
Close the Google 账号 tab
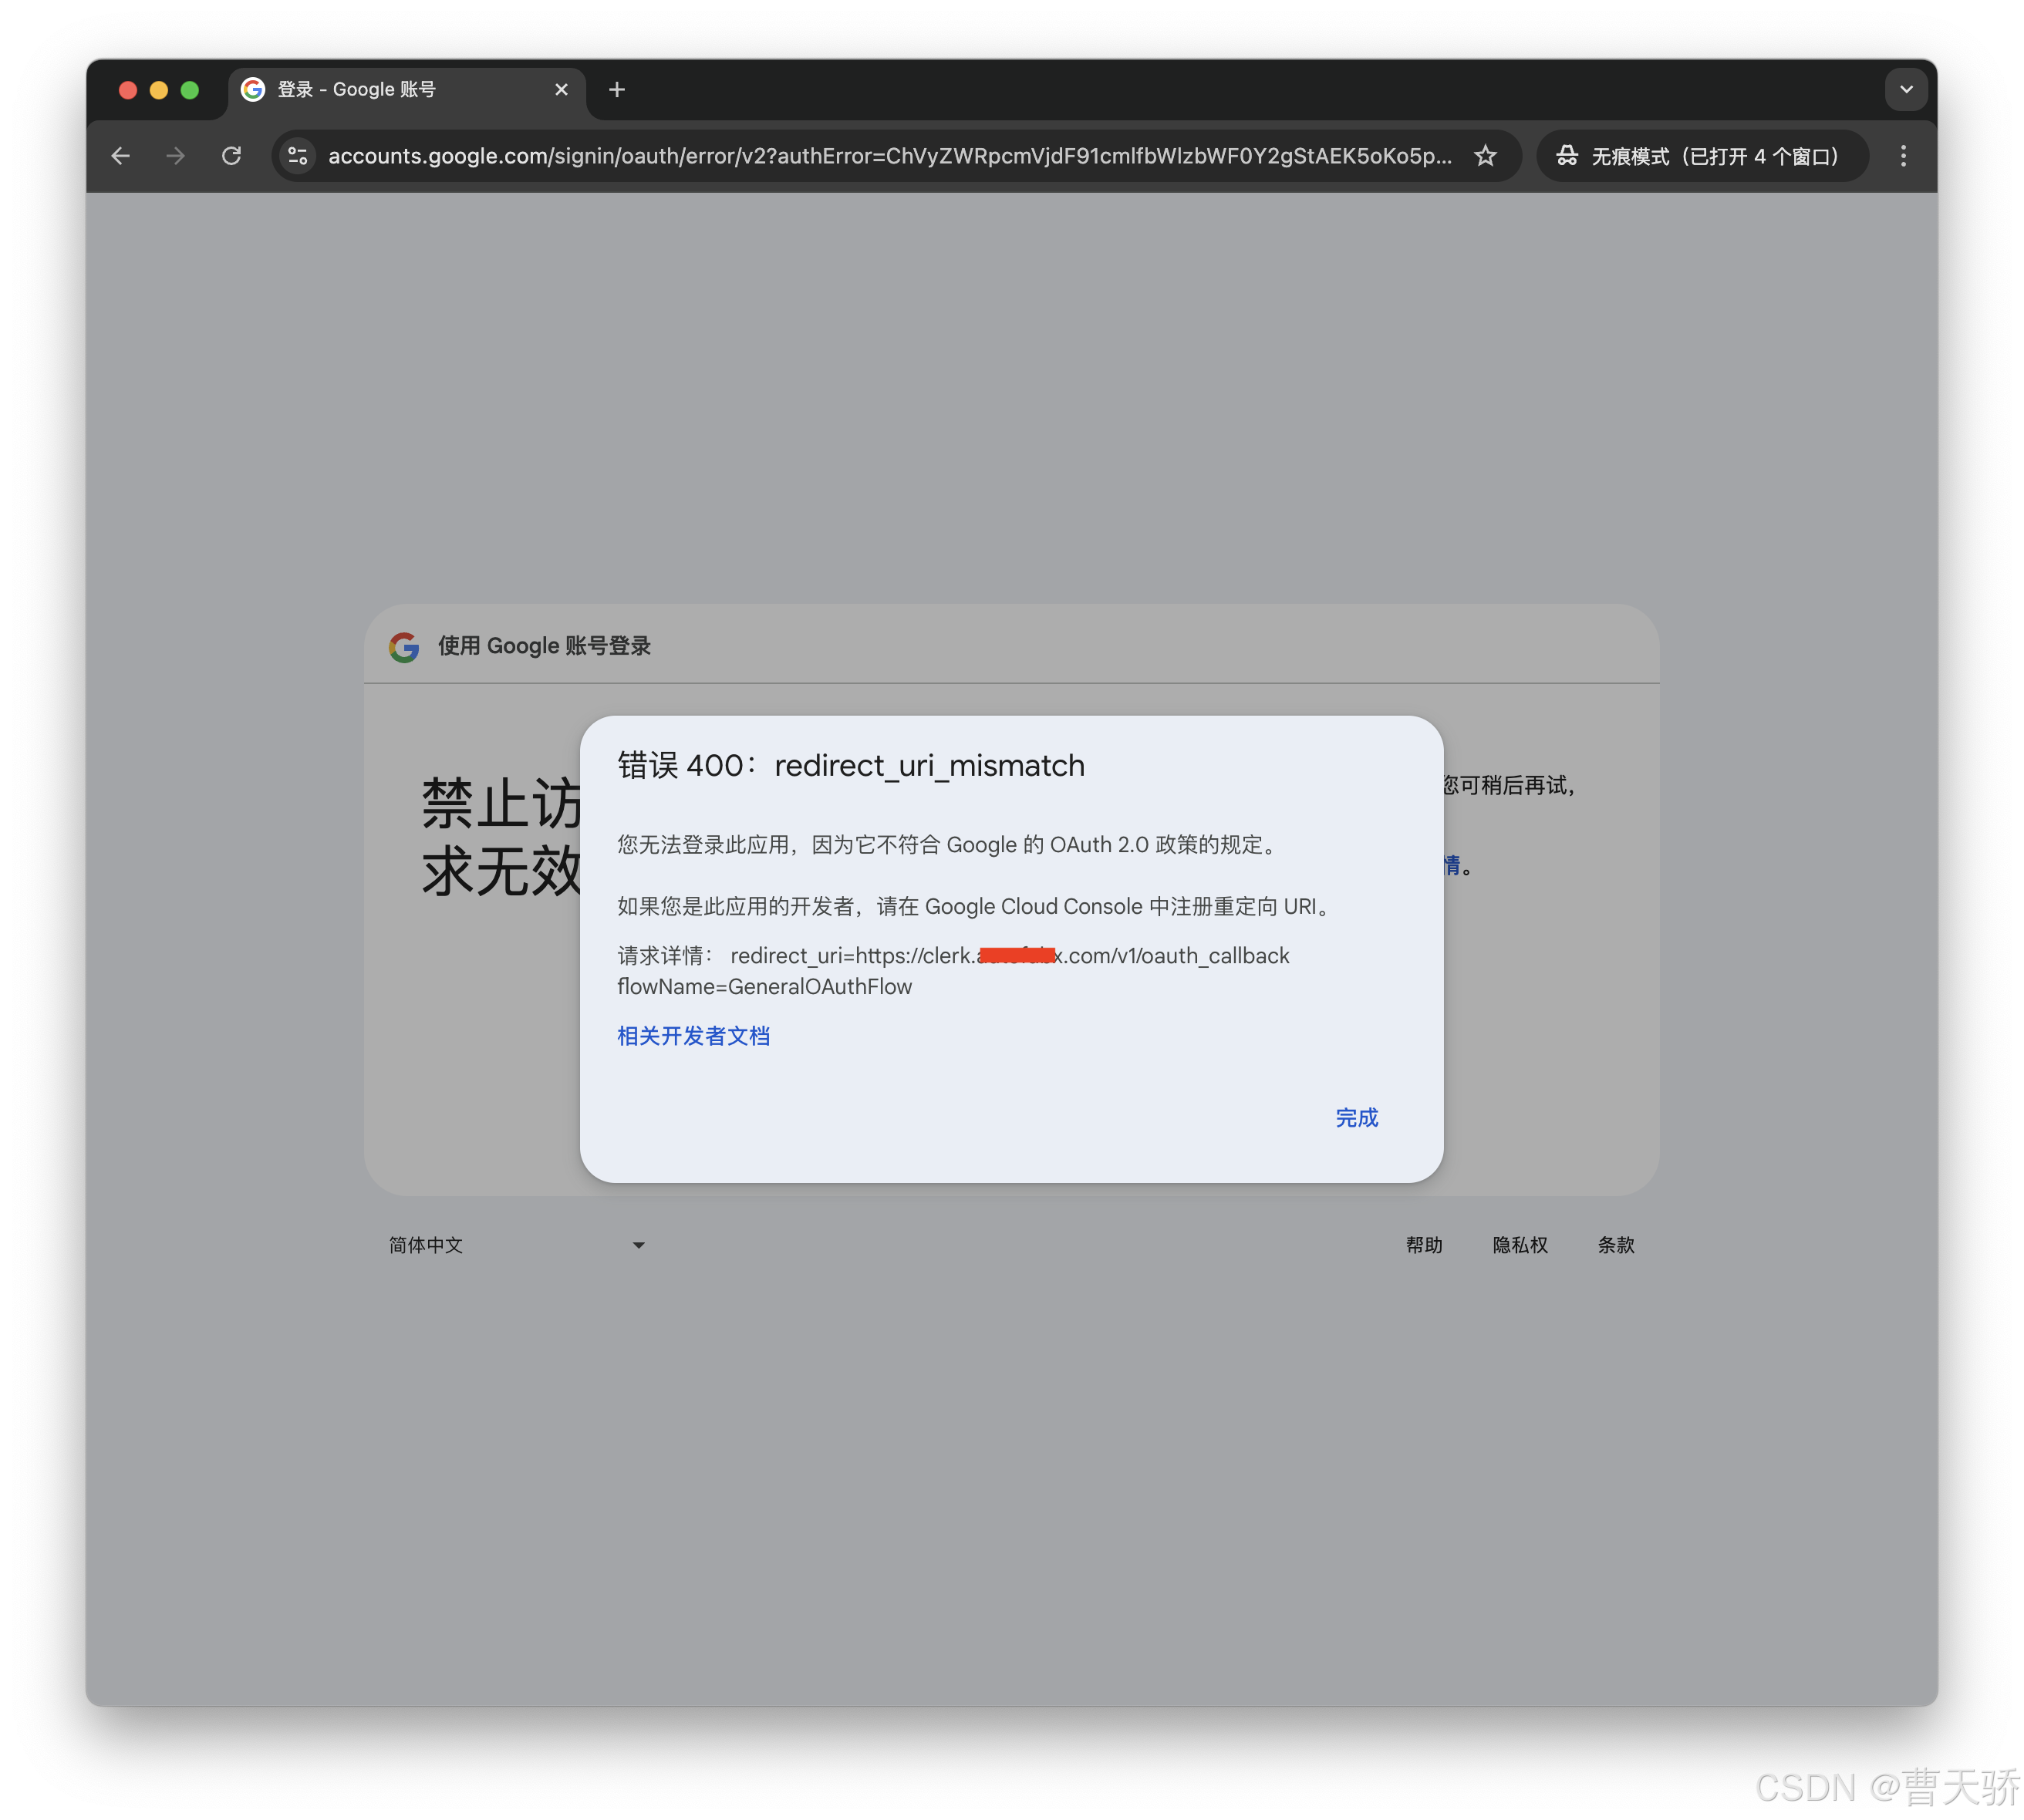click(561, 90)
